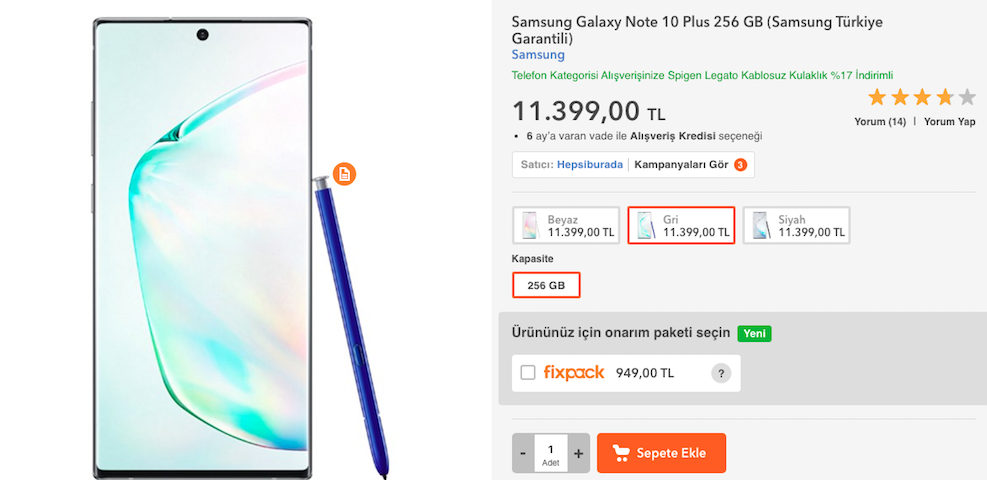Click the orange document icon beside the phone
Viewport: 987px width, 480px height.
coord(344,174)
